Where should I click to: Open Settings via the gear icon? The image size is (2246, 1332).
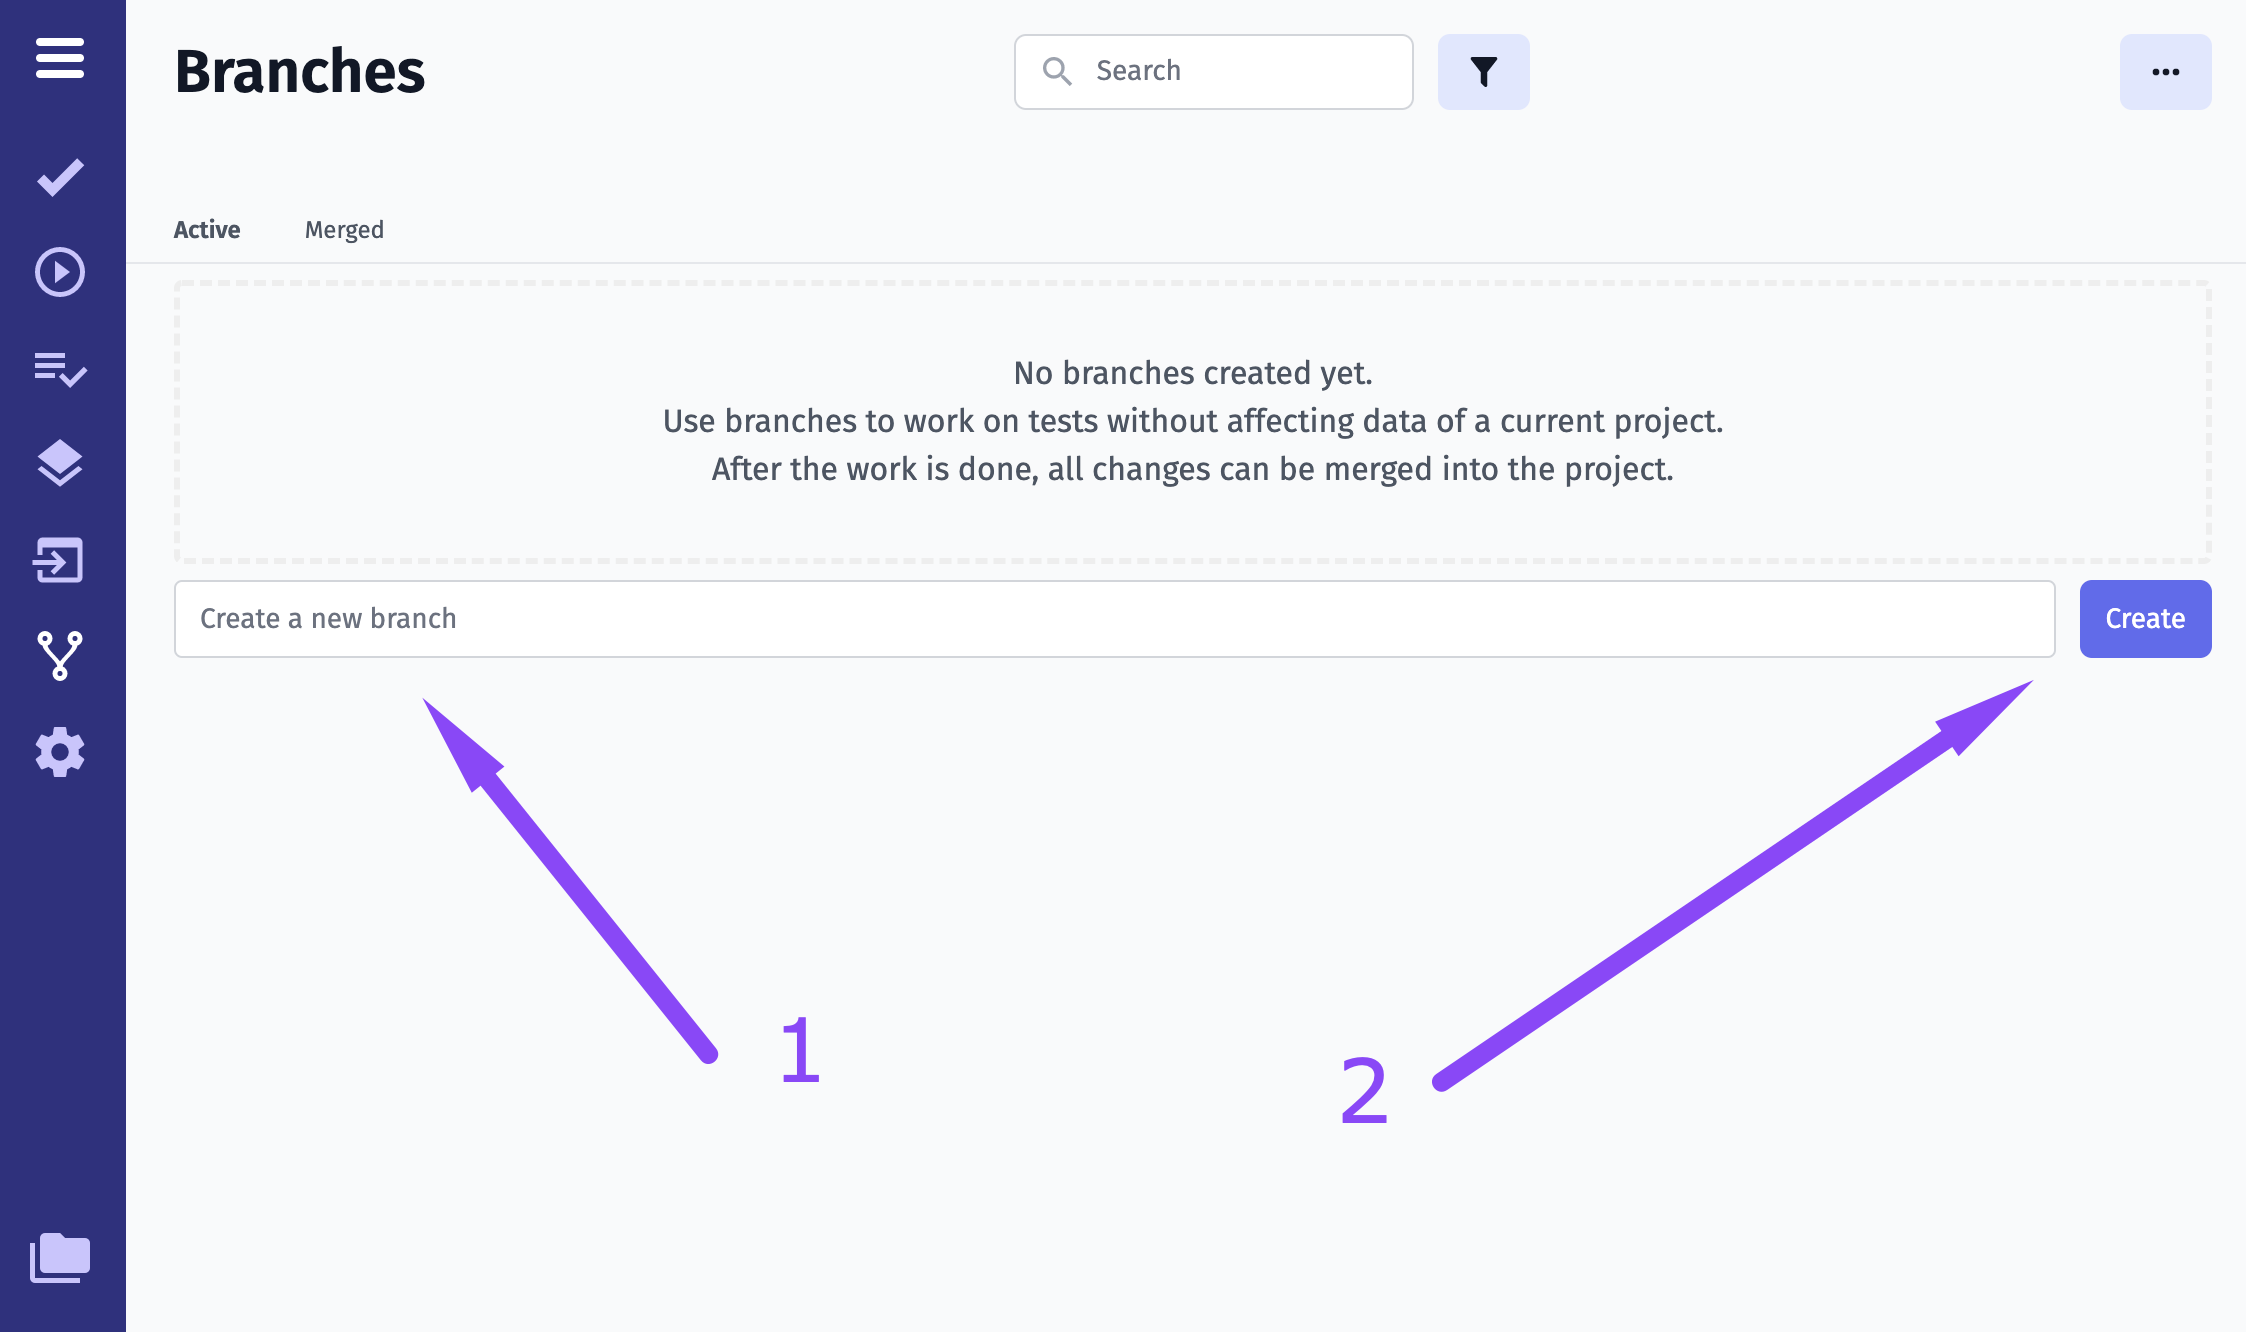(60, 752)
